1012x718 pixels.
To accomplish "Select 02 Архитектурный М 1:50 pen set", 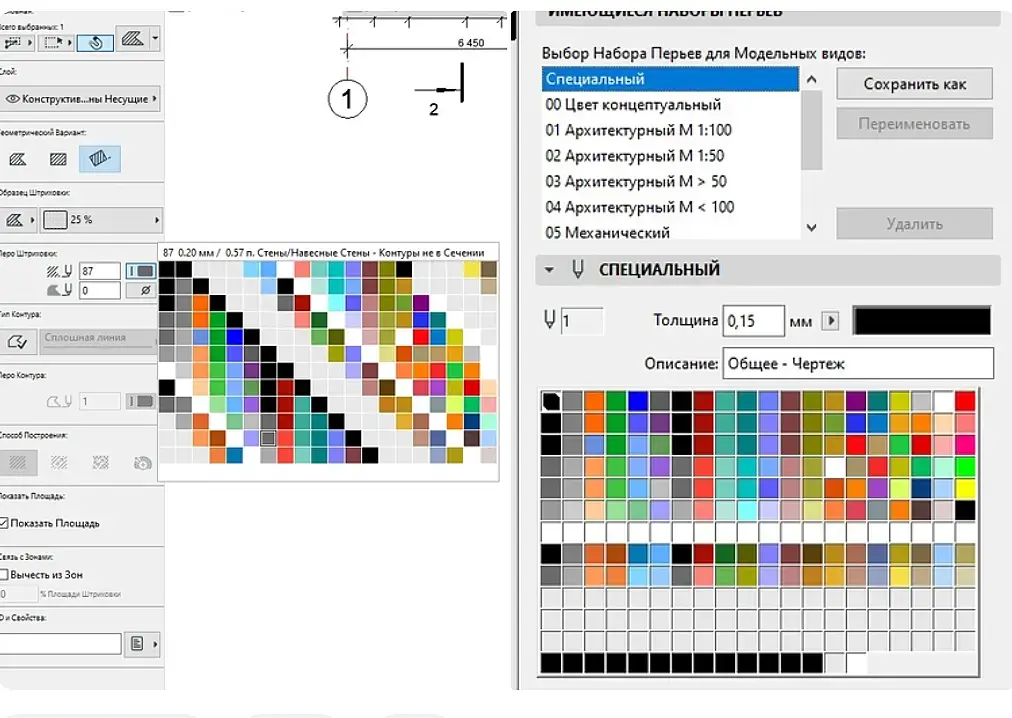I will click(x=670, y=156).
